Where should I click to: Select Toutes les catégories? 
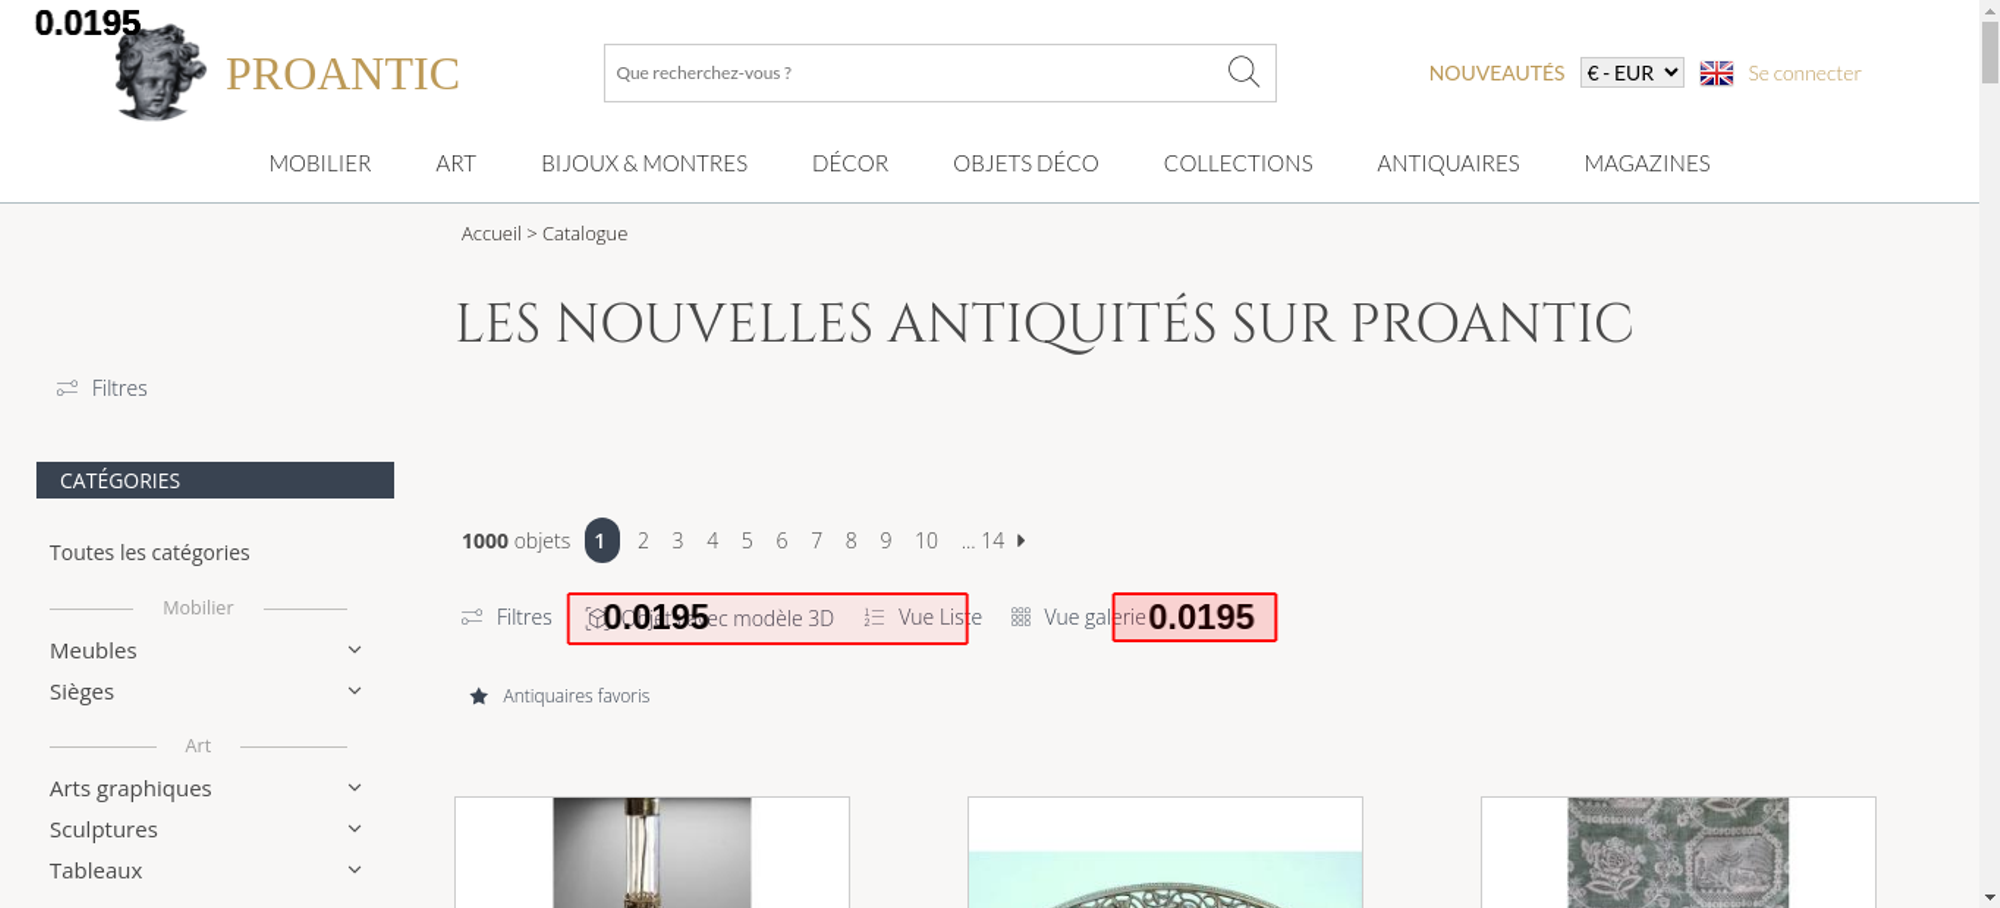click(x=150, y=553)
